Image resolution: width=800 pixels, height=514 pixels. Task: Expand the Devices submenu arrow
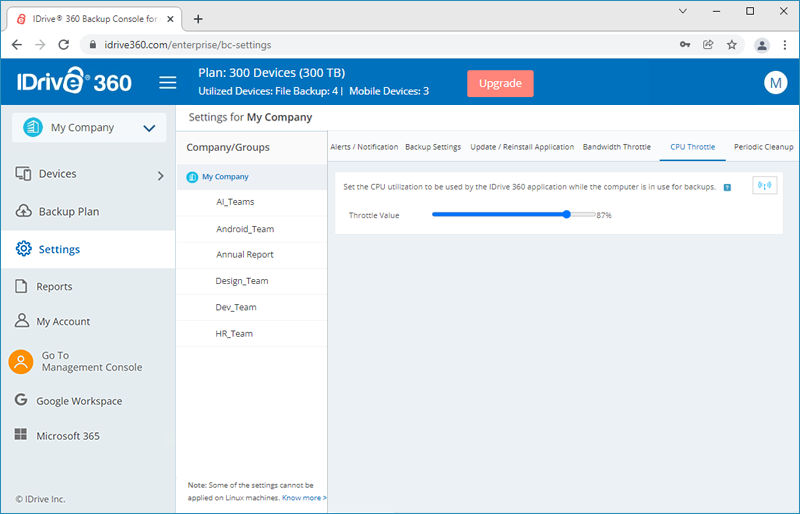click(x=161, y=175)
